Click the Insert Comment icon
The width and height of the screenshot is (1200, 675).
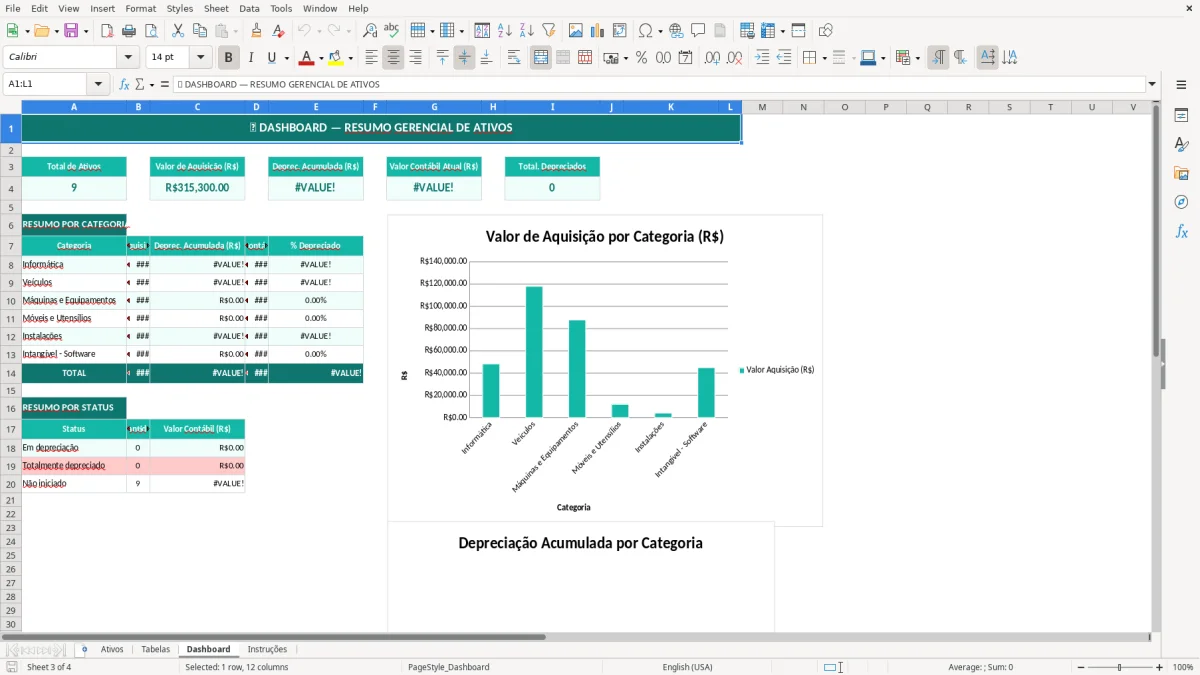[x=697, y=30]
